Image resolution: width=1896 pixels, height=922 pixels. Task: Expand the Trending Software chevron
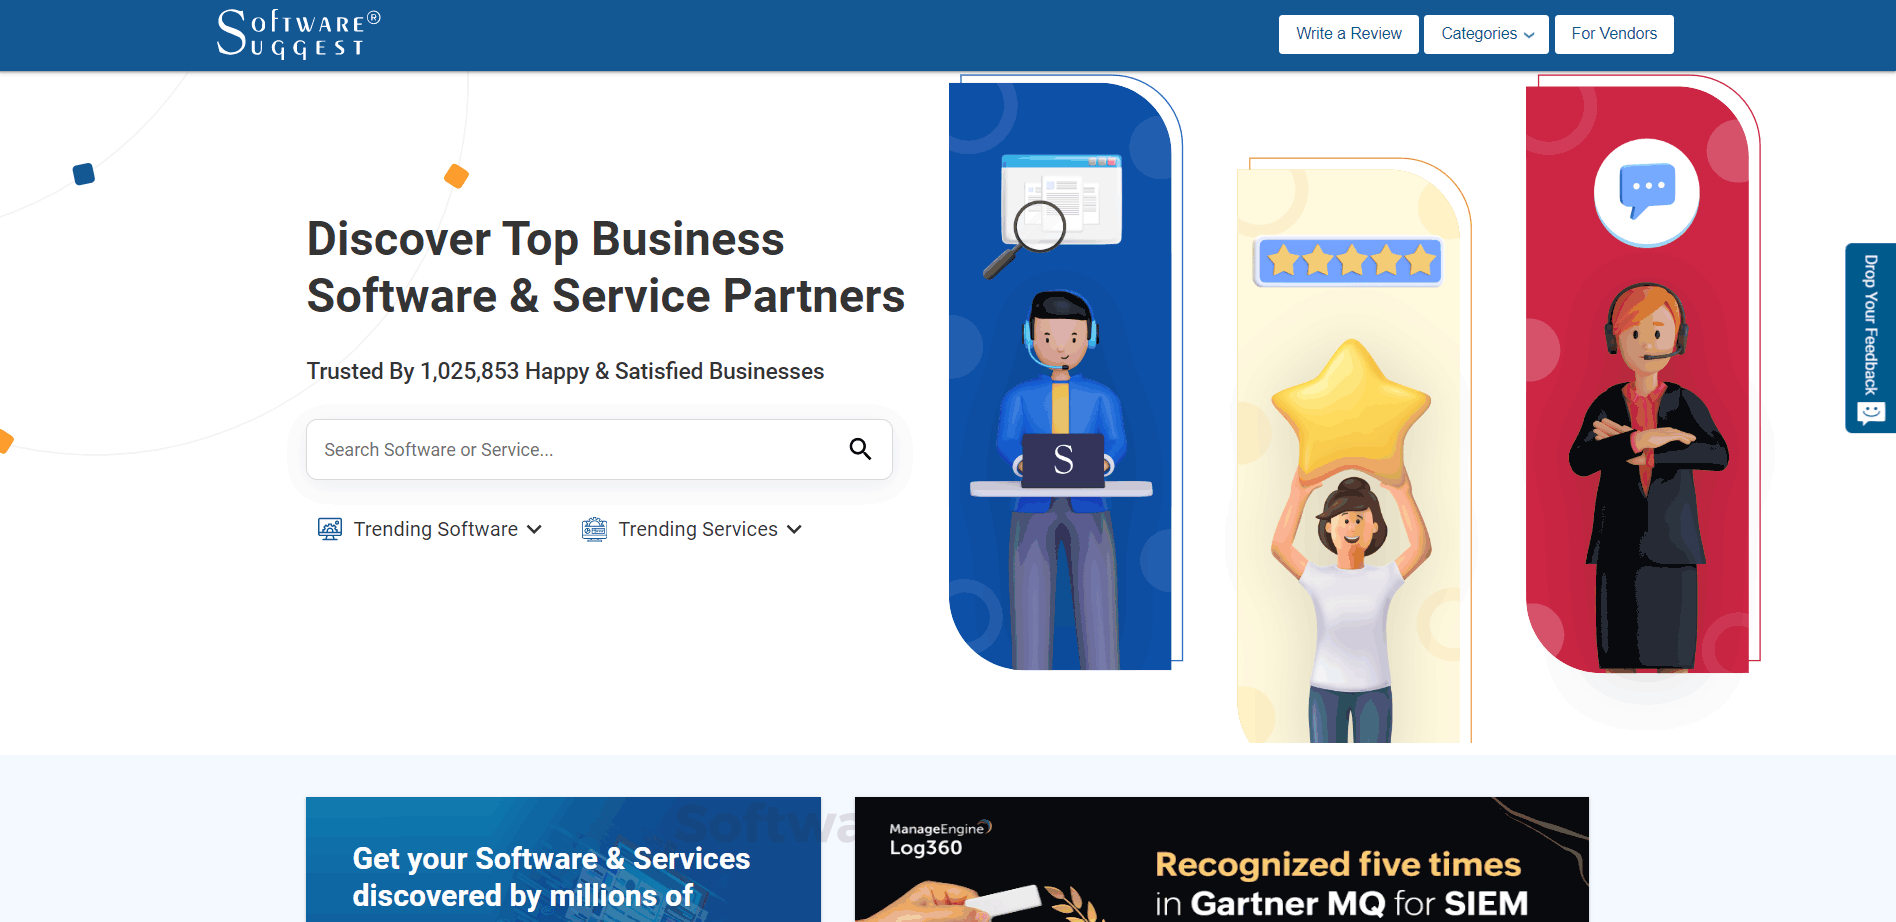click(534, 529)
